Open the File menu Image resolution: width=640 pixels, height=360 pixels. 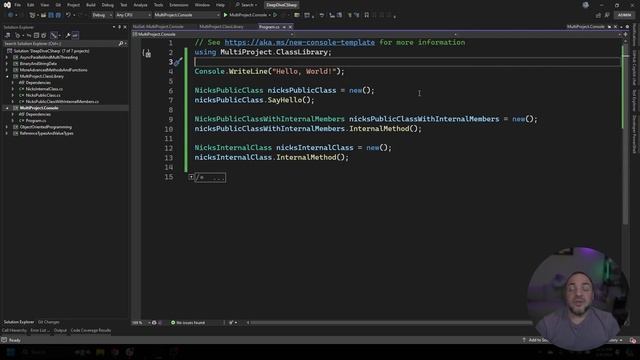point(18,5)
